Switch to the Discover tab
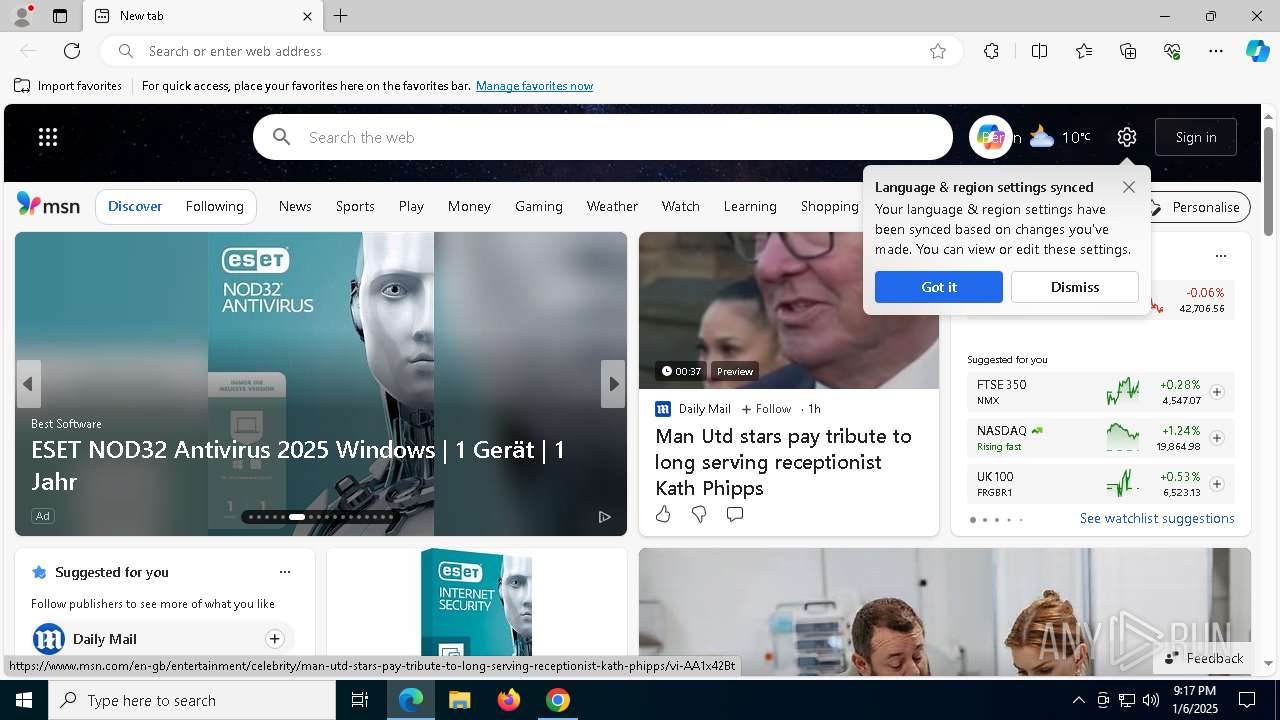 coord(135,206)
